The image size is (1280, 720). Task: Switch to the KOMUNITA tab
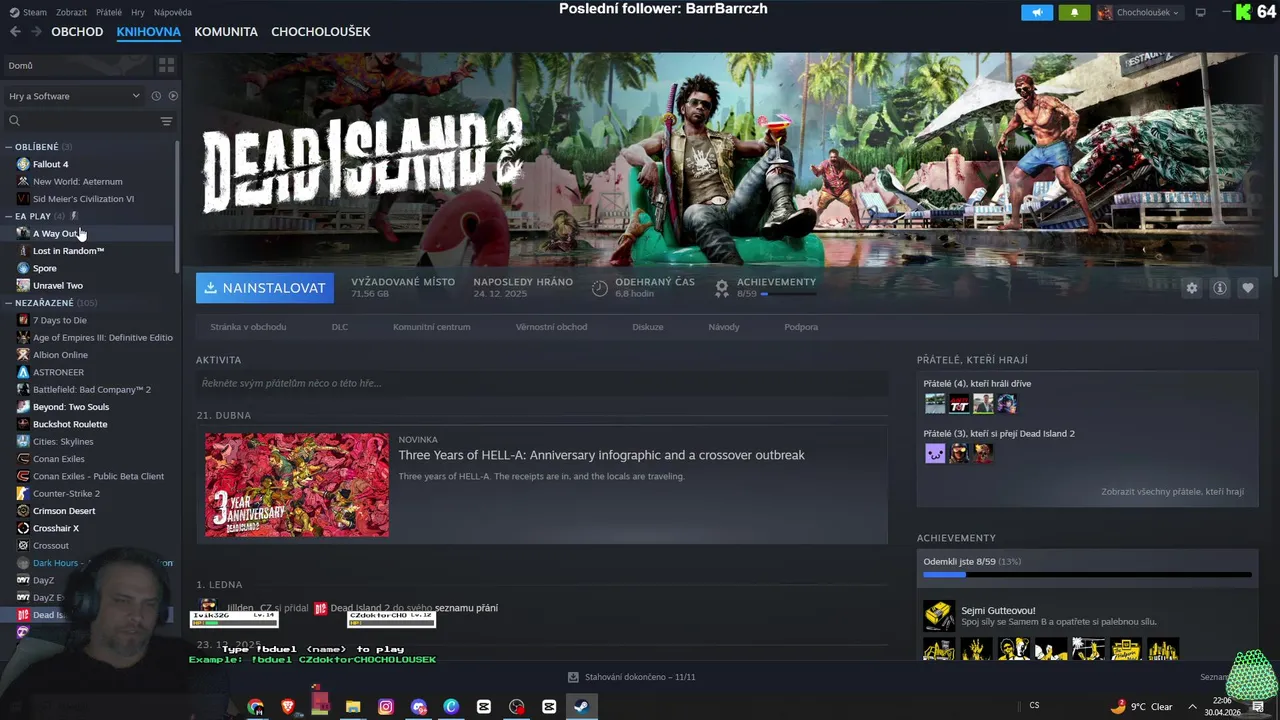(x=226, y=32)
